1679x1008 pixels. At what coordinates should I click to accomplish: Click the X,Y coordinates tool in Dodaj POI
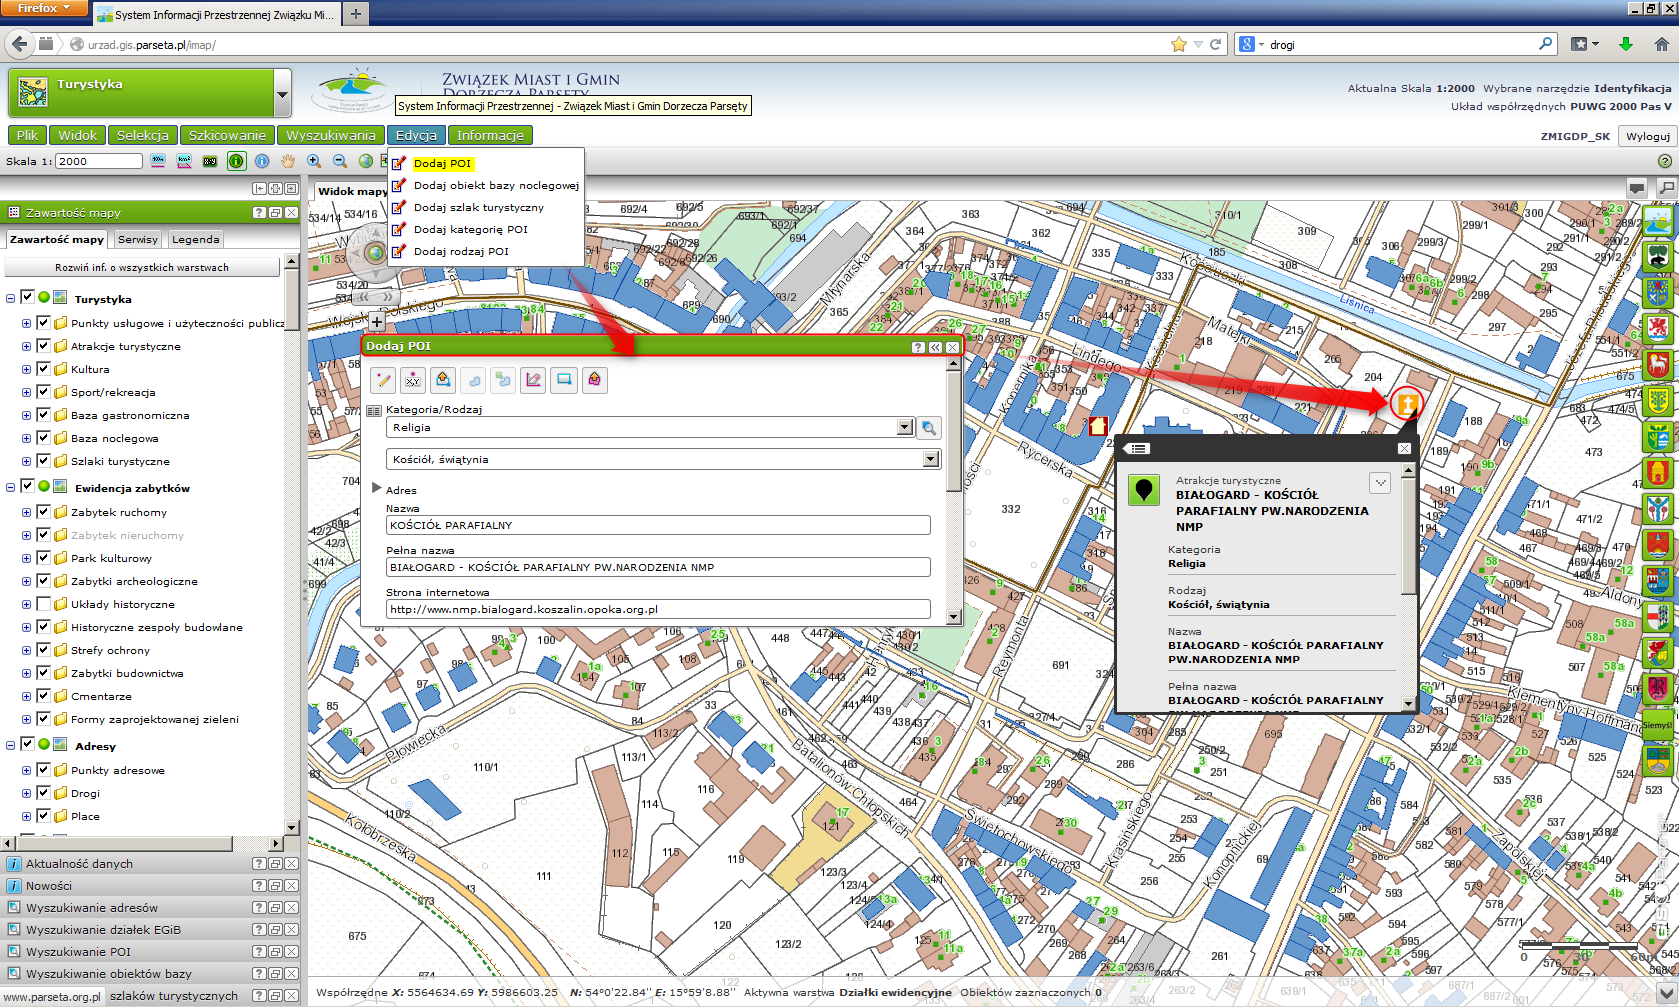[413, 380]
